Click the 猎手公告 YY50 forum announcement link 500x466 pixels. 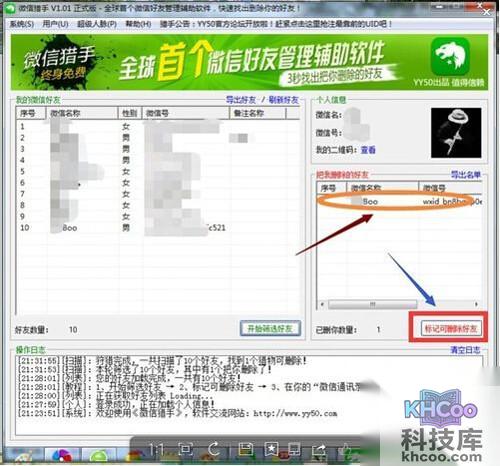tap(276, 24)
